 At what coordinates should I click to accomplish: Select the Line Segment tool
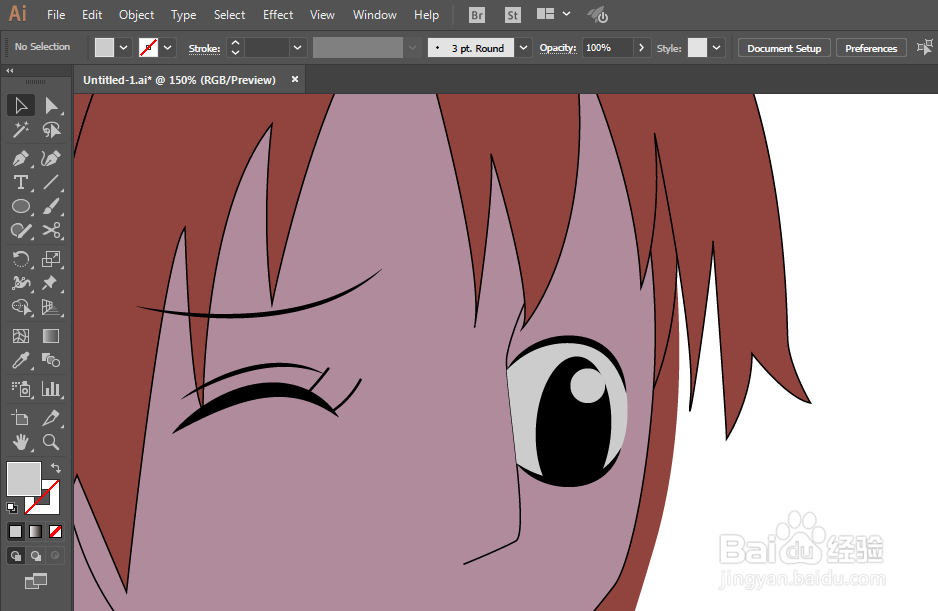tap(51, 182)
